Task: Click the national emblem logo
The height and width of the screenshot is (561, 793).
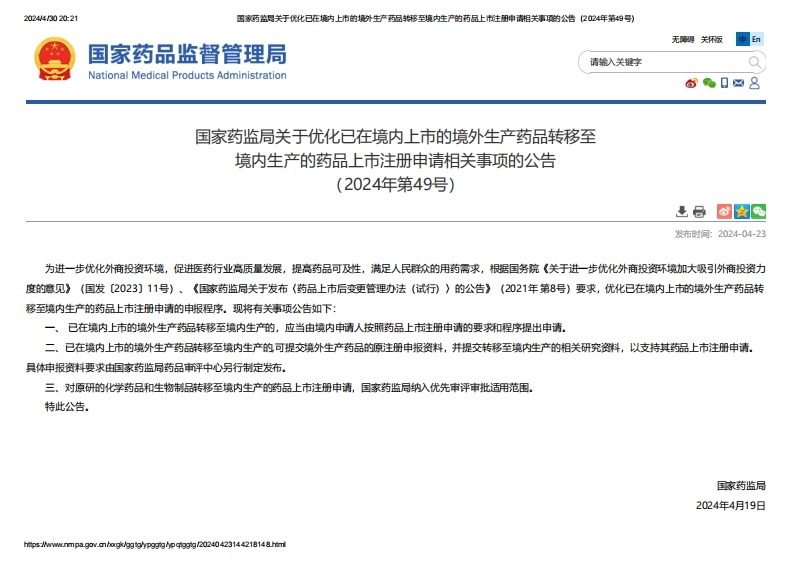Action: coord(54,61)
